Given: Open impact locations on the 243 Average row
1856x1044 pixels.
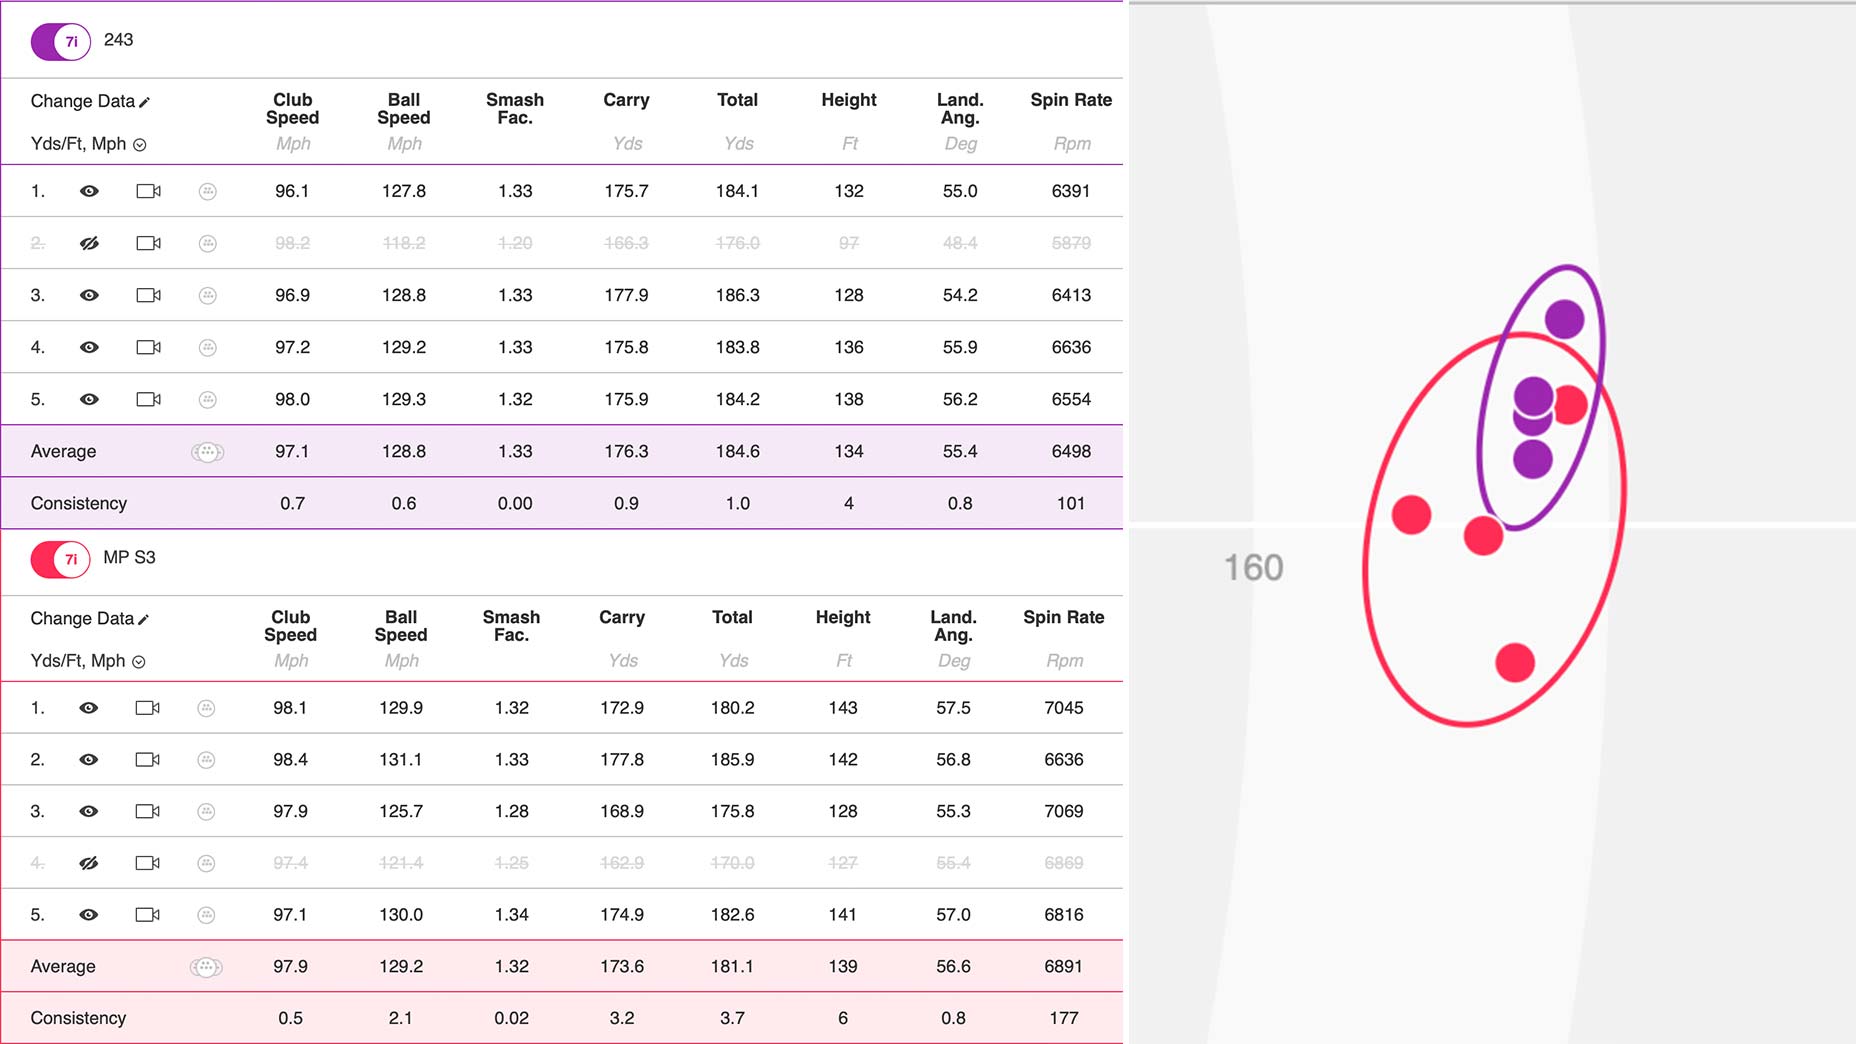Looking at the screenshot, I should coord(207,451).
